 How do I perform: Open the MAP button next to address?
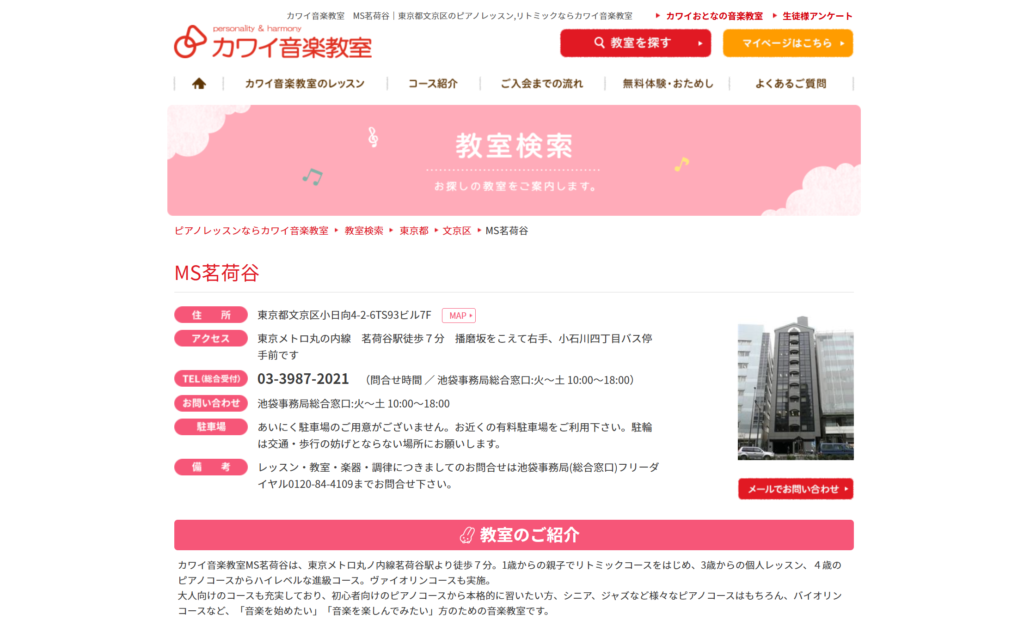[x=458, y=316]
